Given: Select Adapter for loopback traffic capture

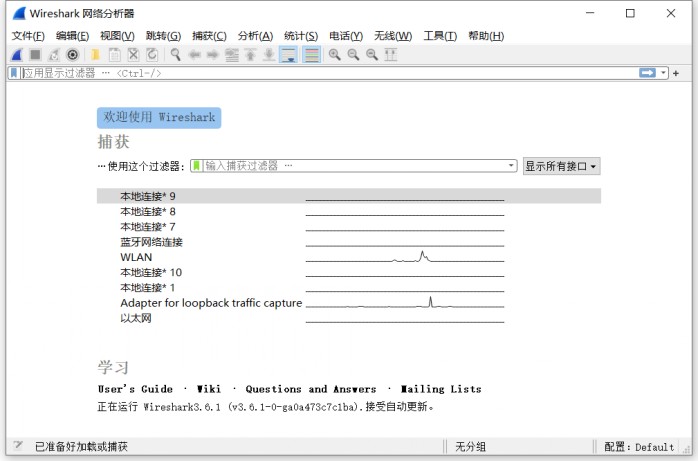Looking at the screenshot, I should tap(349, 303).
